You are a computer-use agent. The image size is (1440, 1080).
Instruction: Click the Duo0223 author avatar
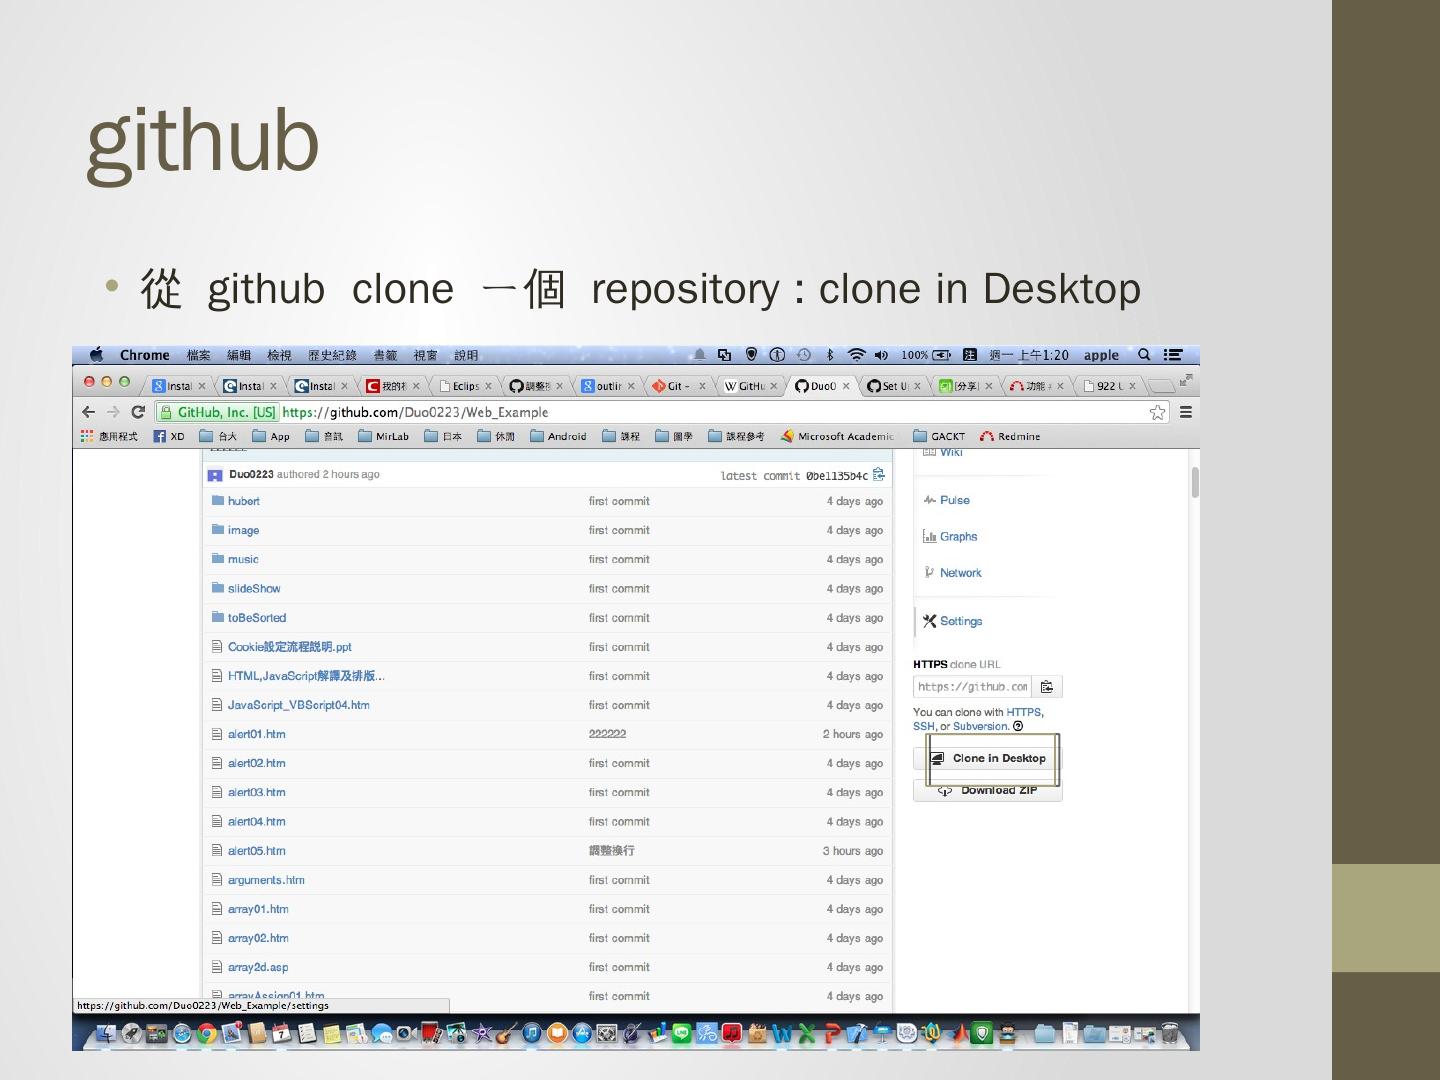(x=215, y=475)
